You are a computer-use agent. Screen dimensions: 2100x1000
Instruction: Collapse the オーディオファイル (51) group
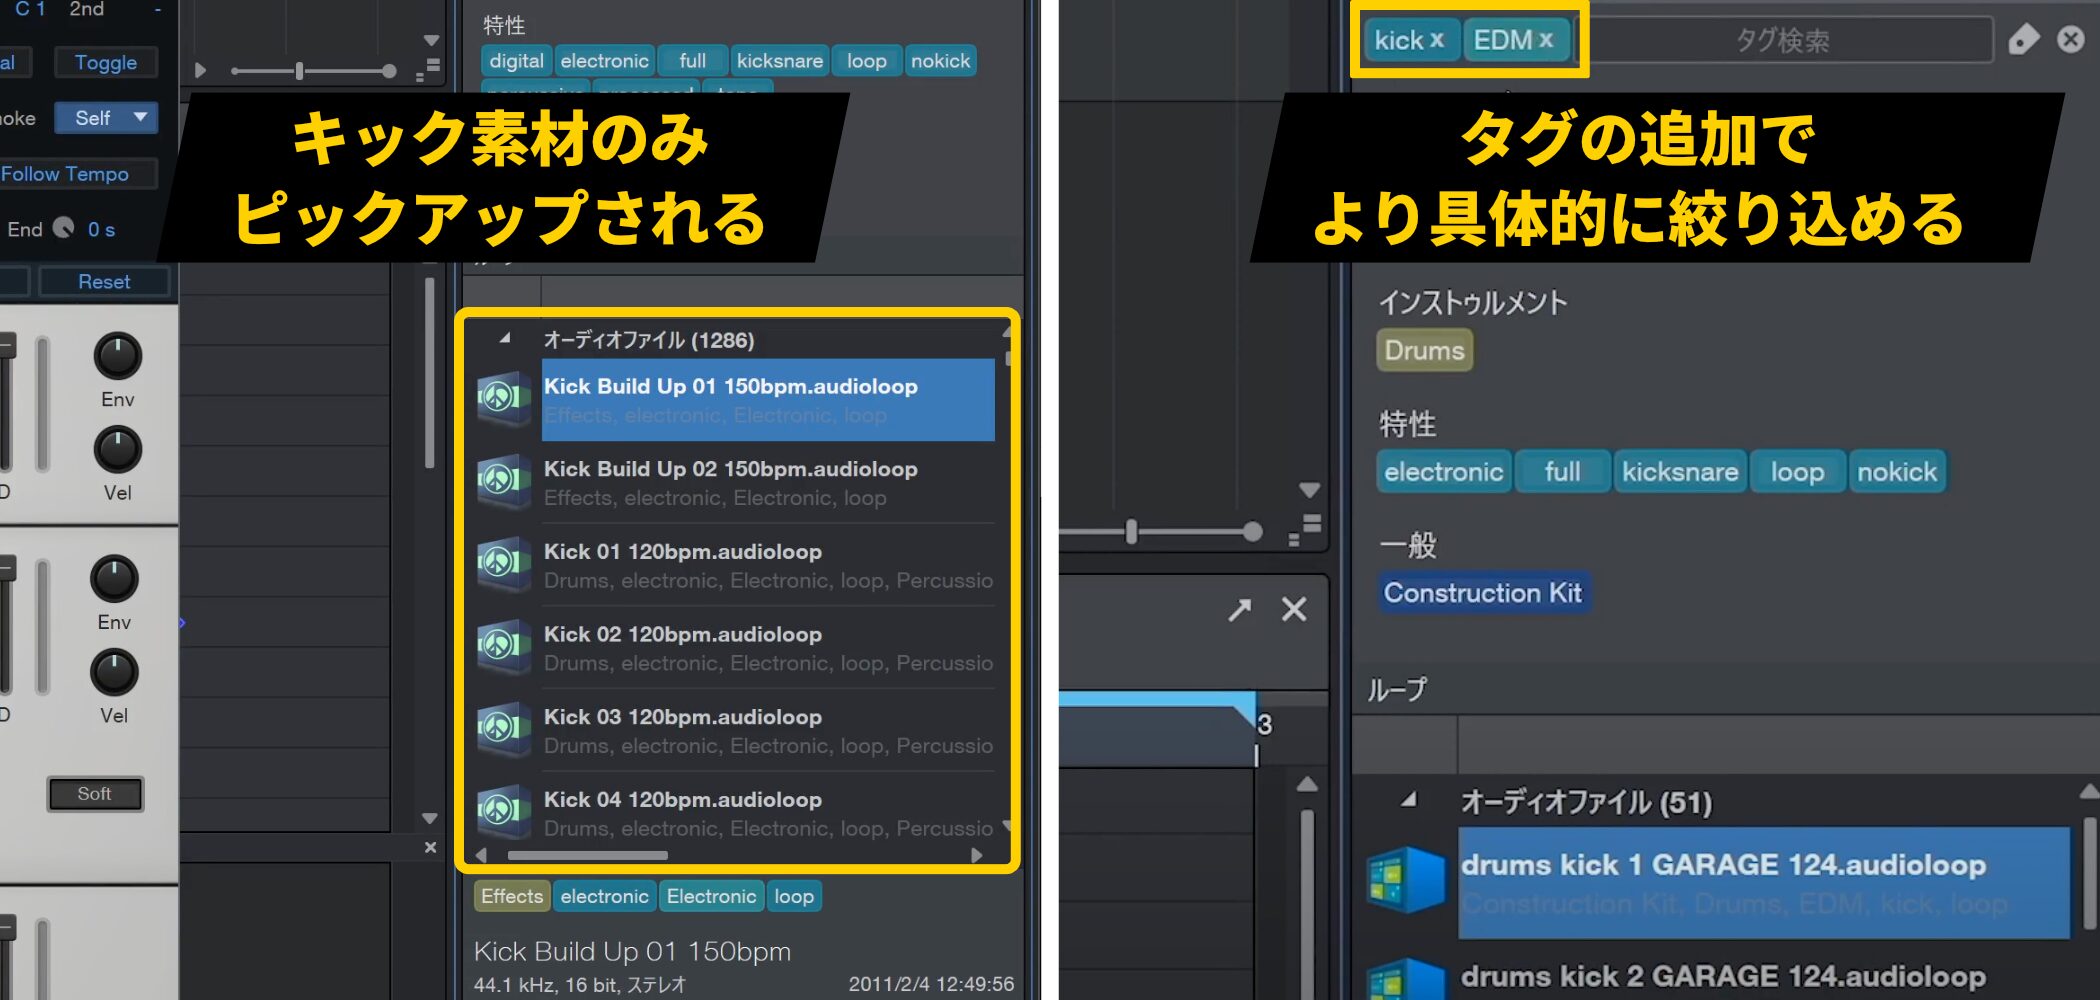[x=1409, y=800]
